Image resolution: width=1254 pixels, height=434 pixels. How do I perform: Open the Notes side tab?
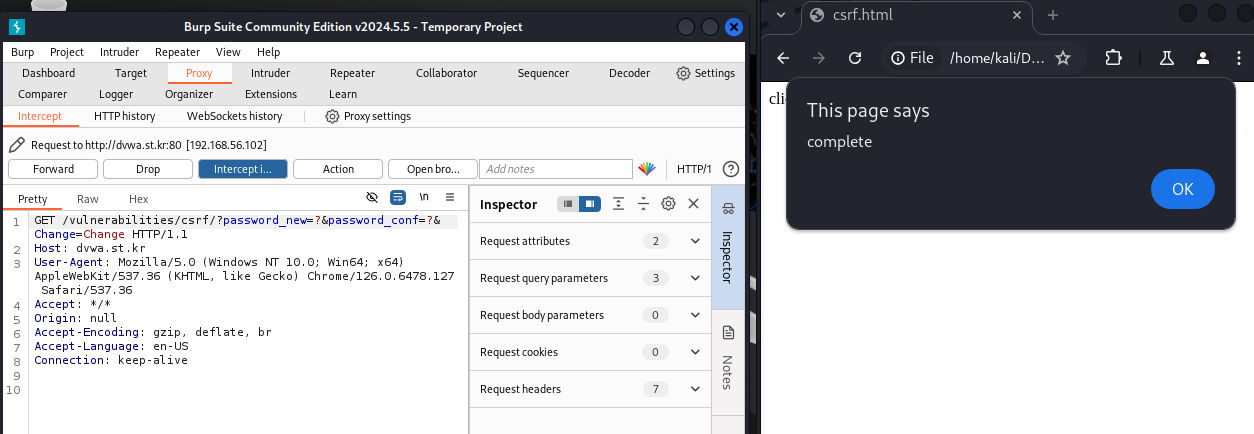coord(728,360)
